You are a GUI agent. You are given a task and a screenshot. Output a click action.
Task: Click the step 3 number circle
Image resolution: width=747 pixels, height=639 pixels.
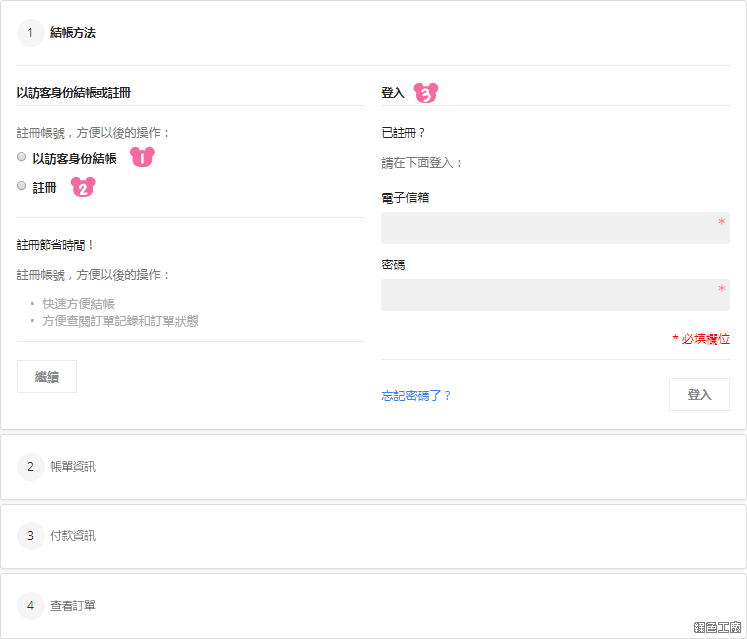[x=30, y=536]
